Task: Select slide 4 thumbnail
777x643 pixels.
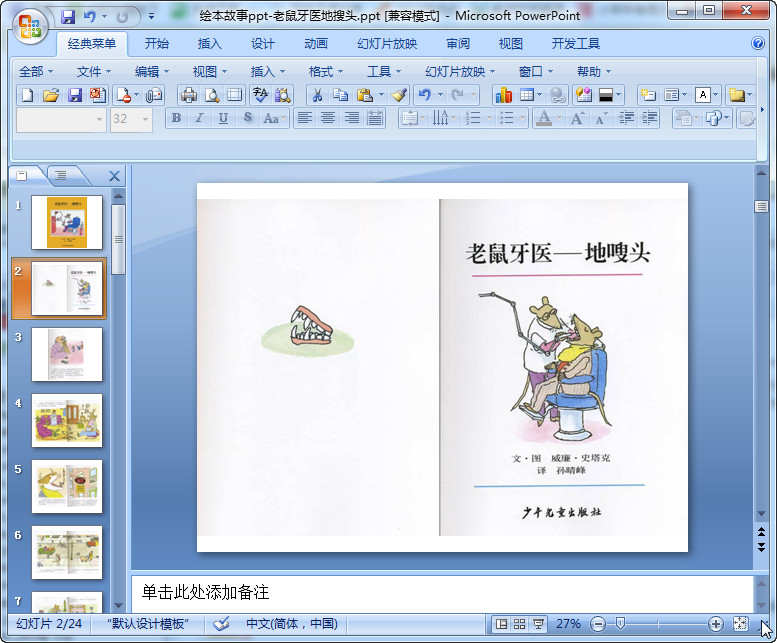Action: [67, 421]
